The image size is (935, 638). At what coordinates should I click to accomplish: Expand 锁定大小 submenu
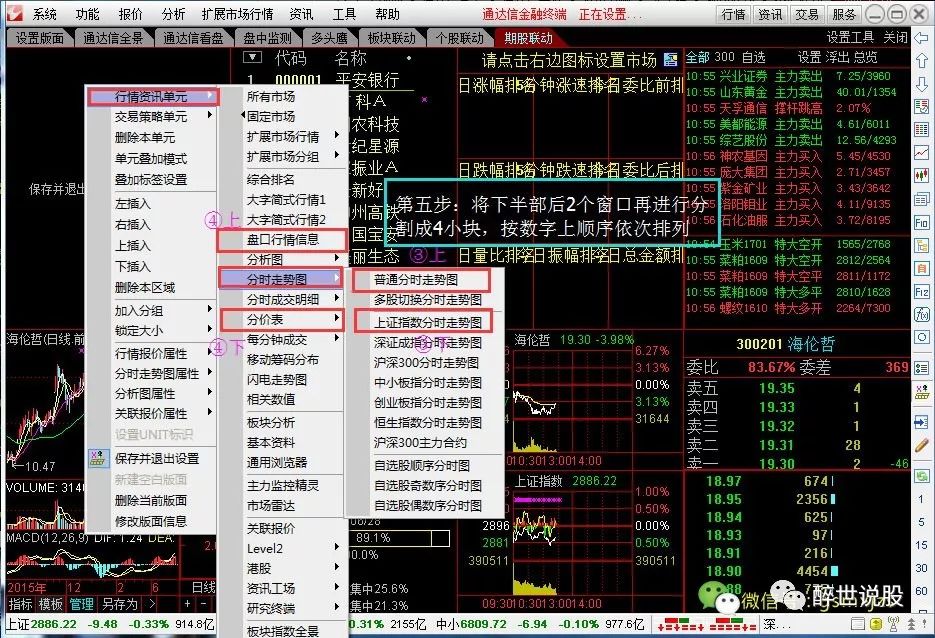[x=209, y=329]
